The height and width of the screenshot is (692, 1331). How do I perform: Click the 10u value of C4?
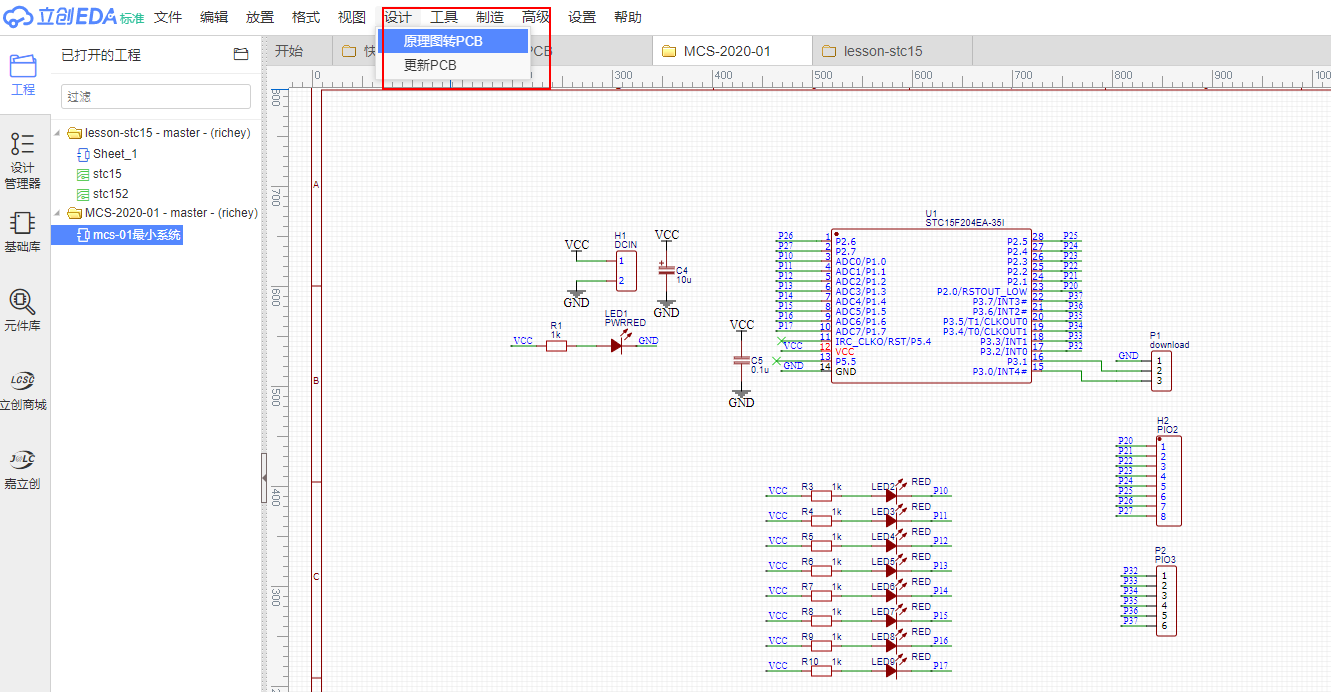click(x=684, y=280)
